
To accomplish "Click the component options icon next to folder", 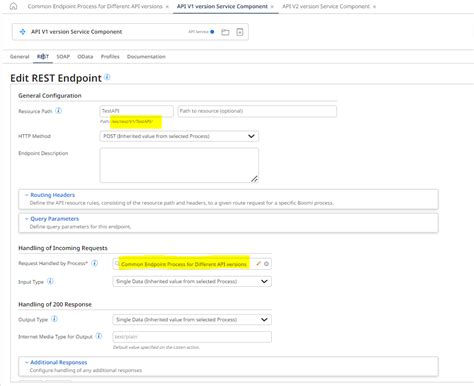I will (x=240, y=32).
